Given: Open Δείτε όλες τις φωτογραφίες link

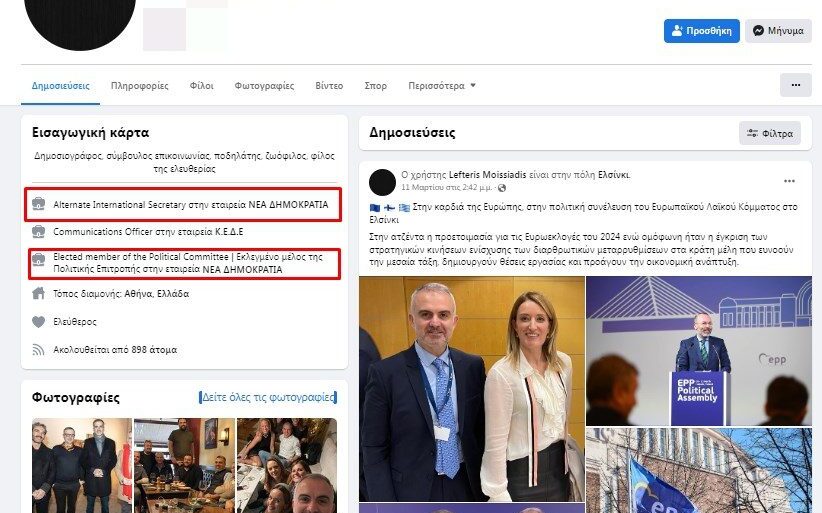Looking at the screenshot, I should (x=268, y=397).
